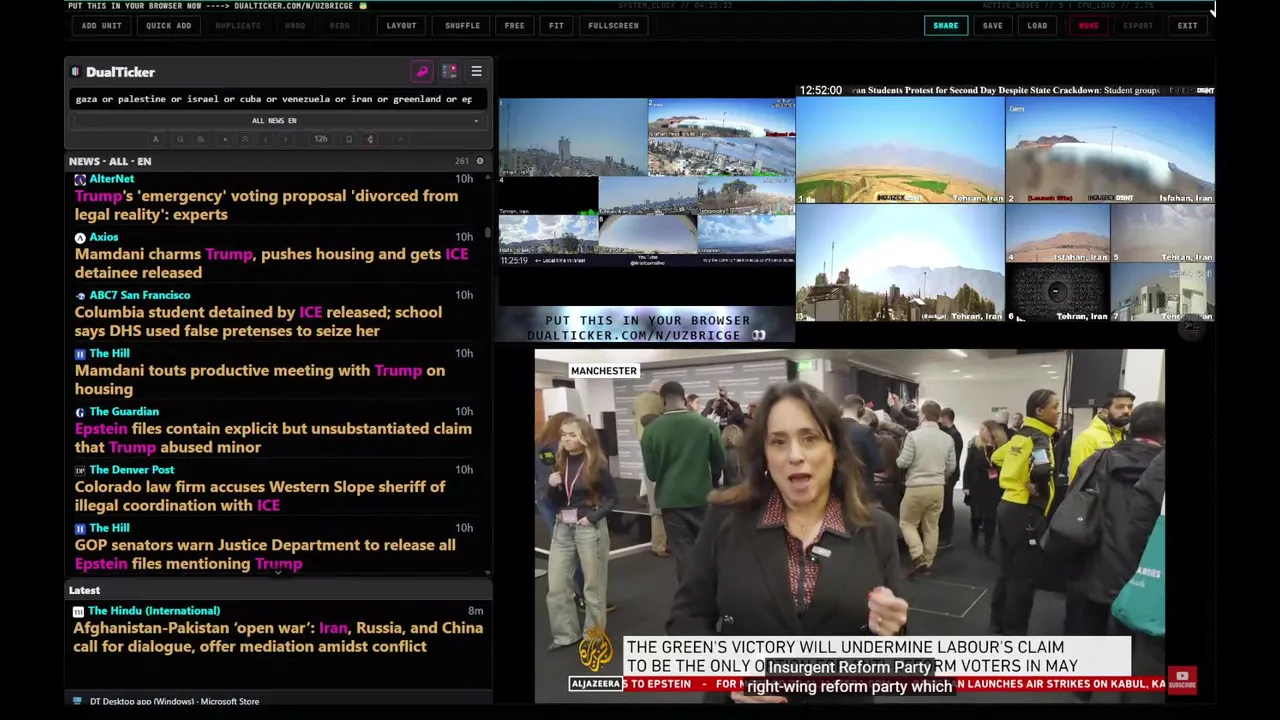
Task: Click the red NUKE button
Action: (x=1088, y=26)
